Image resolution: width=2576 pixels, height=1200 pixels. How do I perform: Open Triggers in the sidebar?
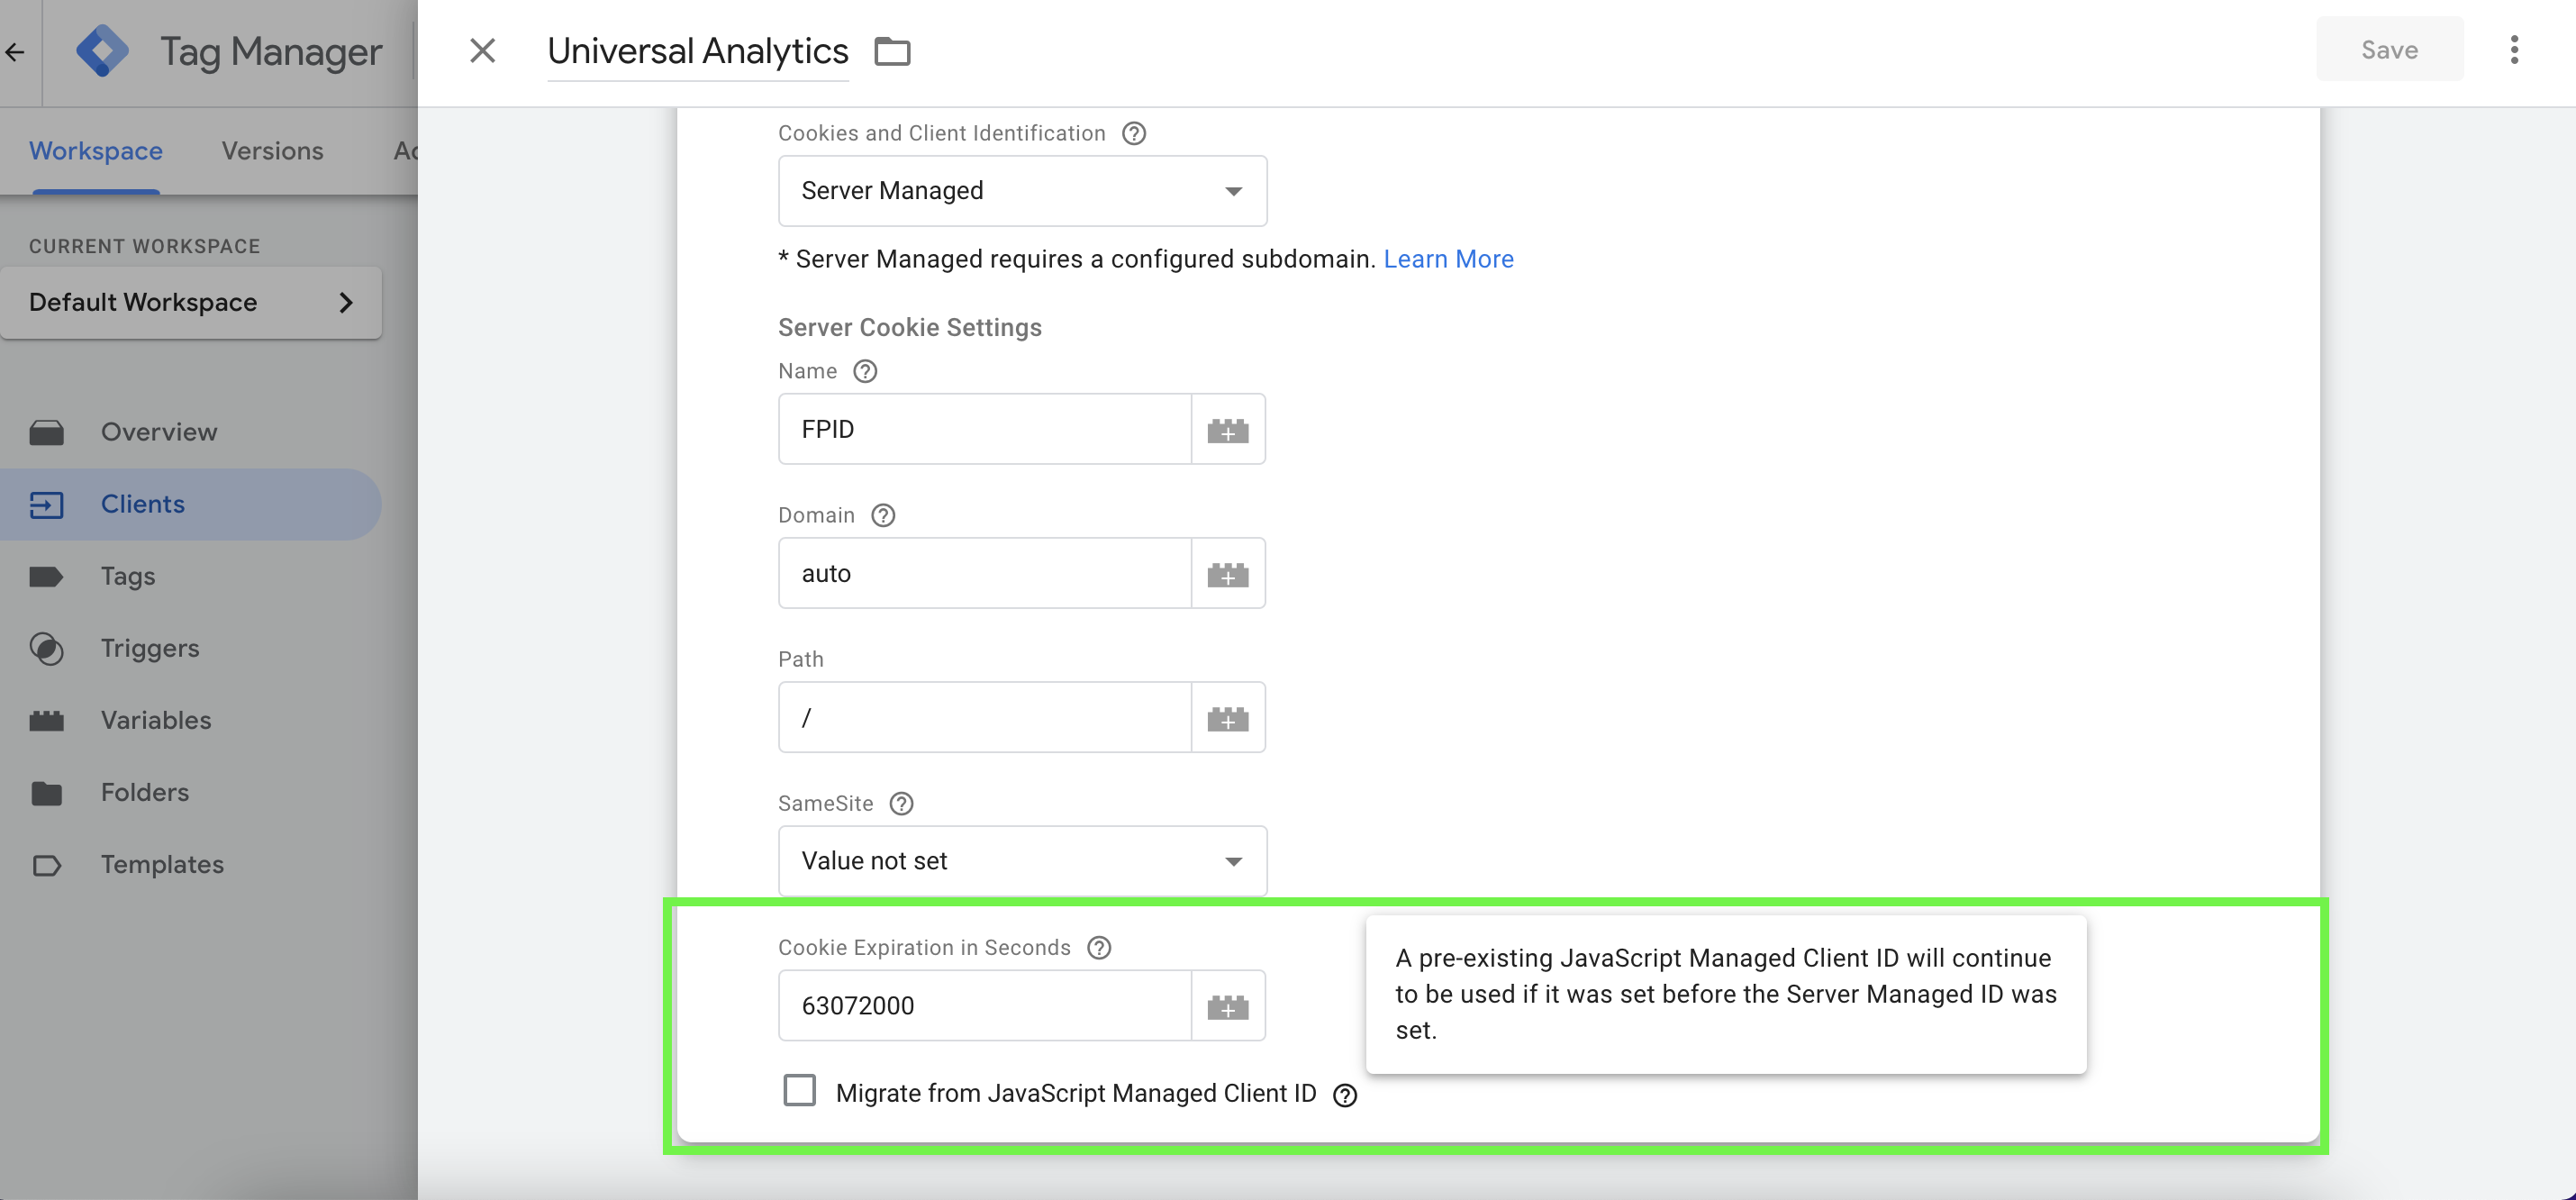point(190,648)
